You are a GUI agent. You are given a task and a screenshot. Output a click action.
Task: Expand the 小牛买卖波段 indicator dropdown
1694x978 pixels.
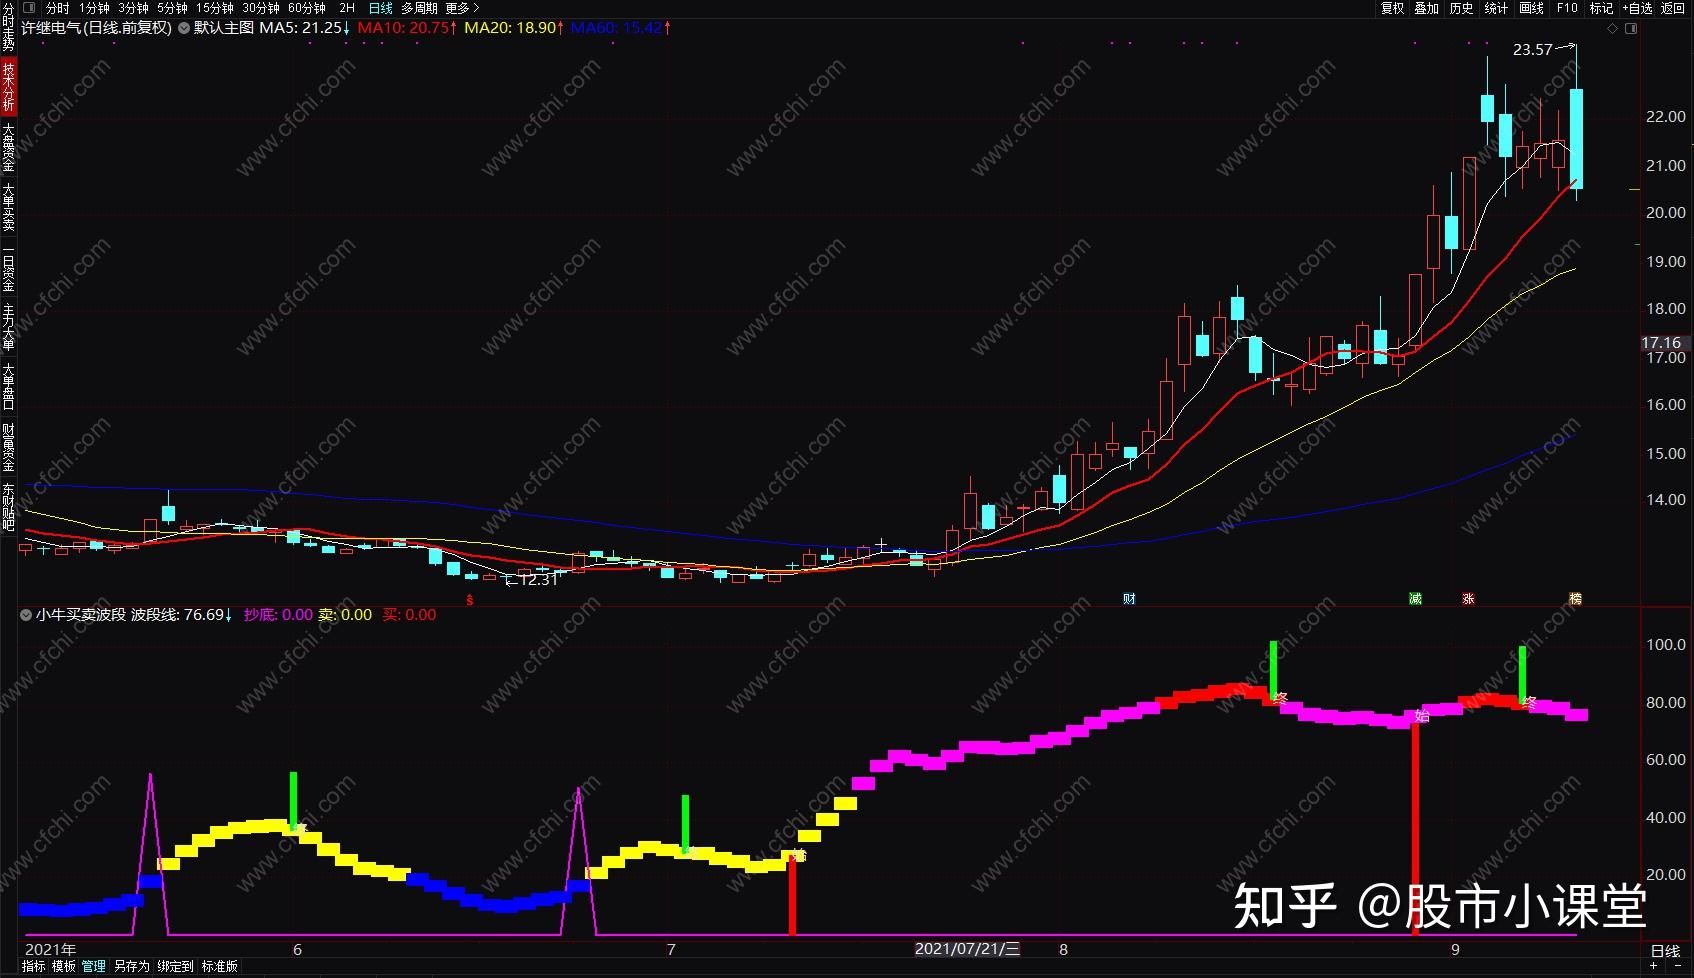[26, 615]
